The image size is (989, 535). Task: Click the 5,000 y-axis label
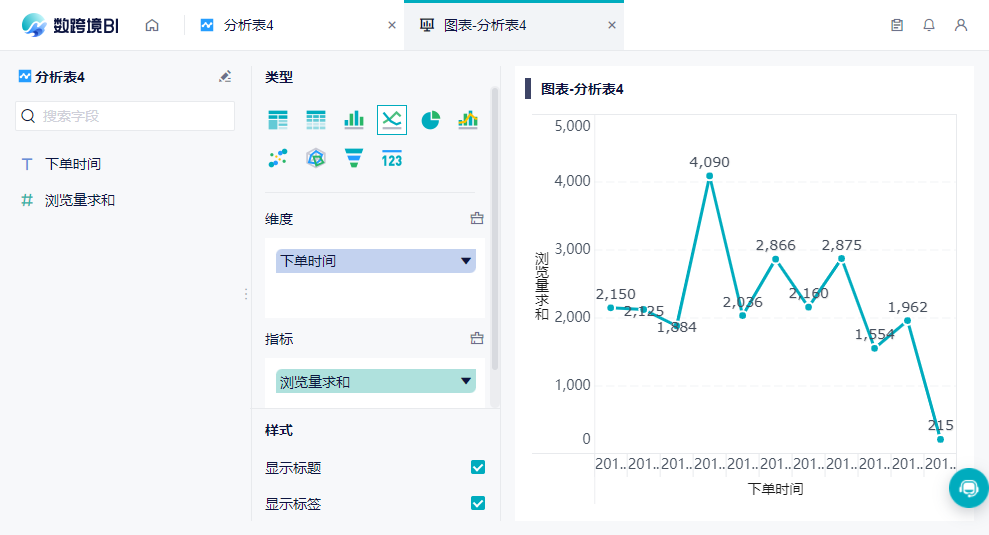pos(573,126)
